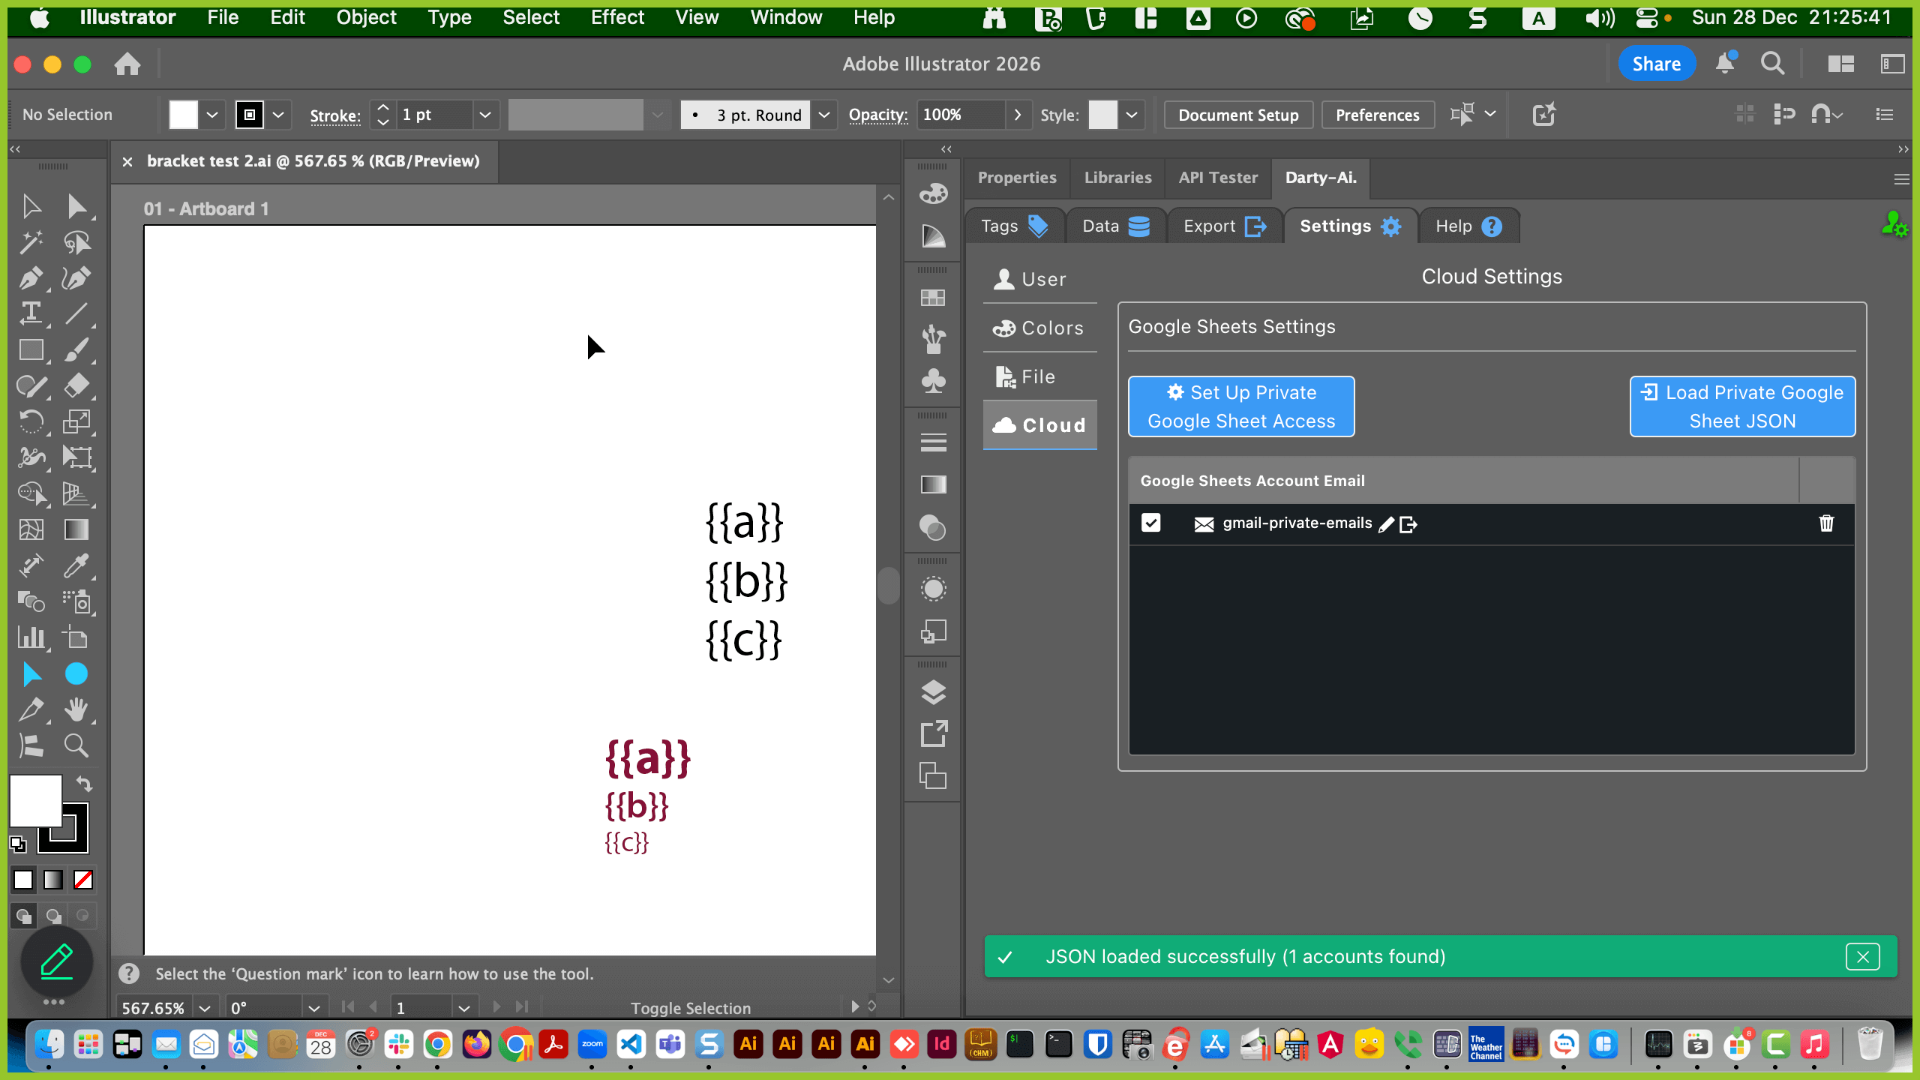Uncheck the gmail-private-emails checkbox
The height and width of the screenshot is (1080, 1920).
1151,523
